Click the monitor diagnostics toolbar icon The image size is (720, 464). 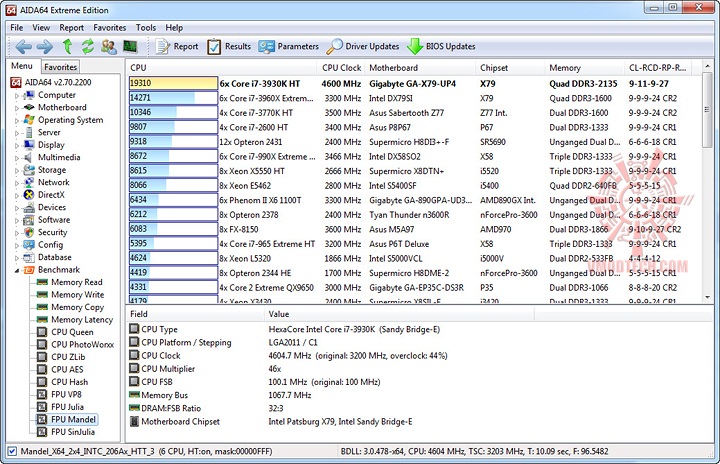pyautogui.click(x=130, y=46)
